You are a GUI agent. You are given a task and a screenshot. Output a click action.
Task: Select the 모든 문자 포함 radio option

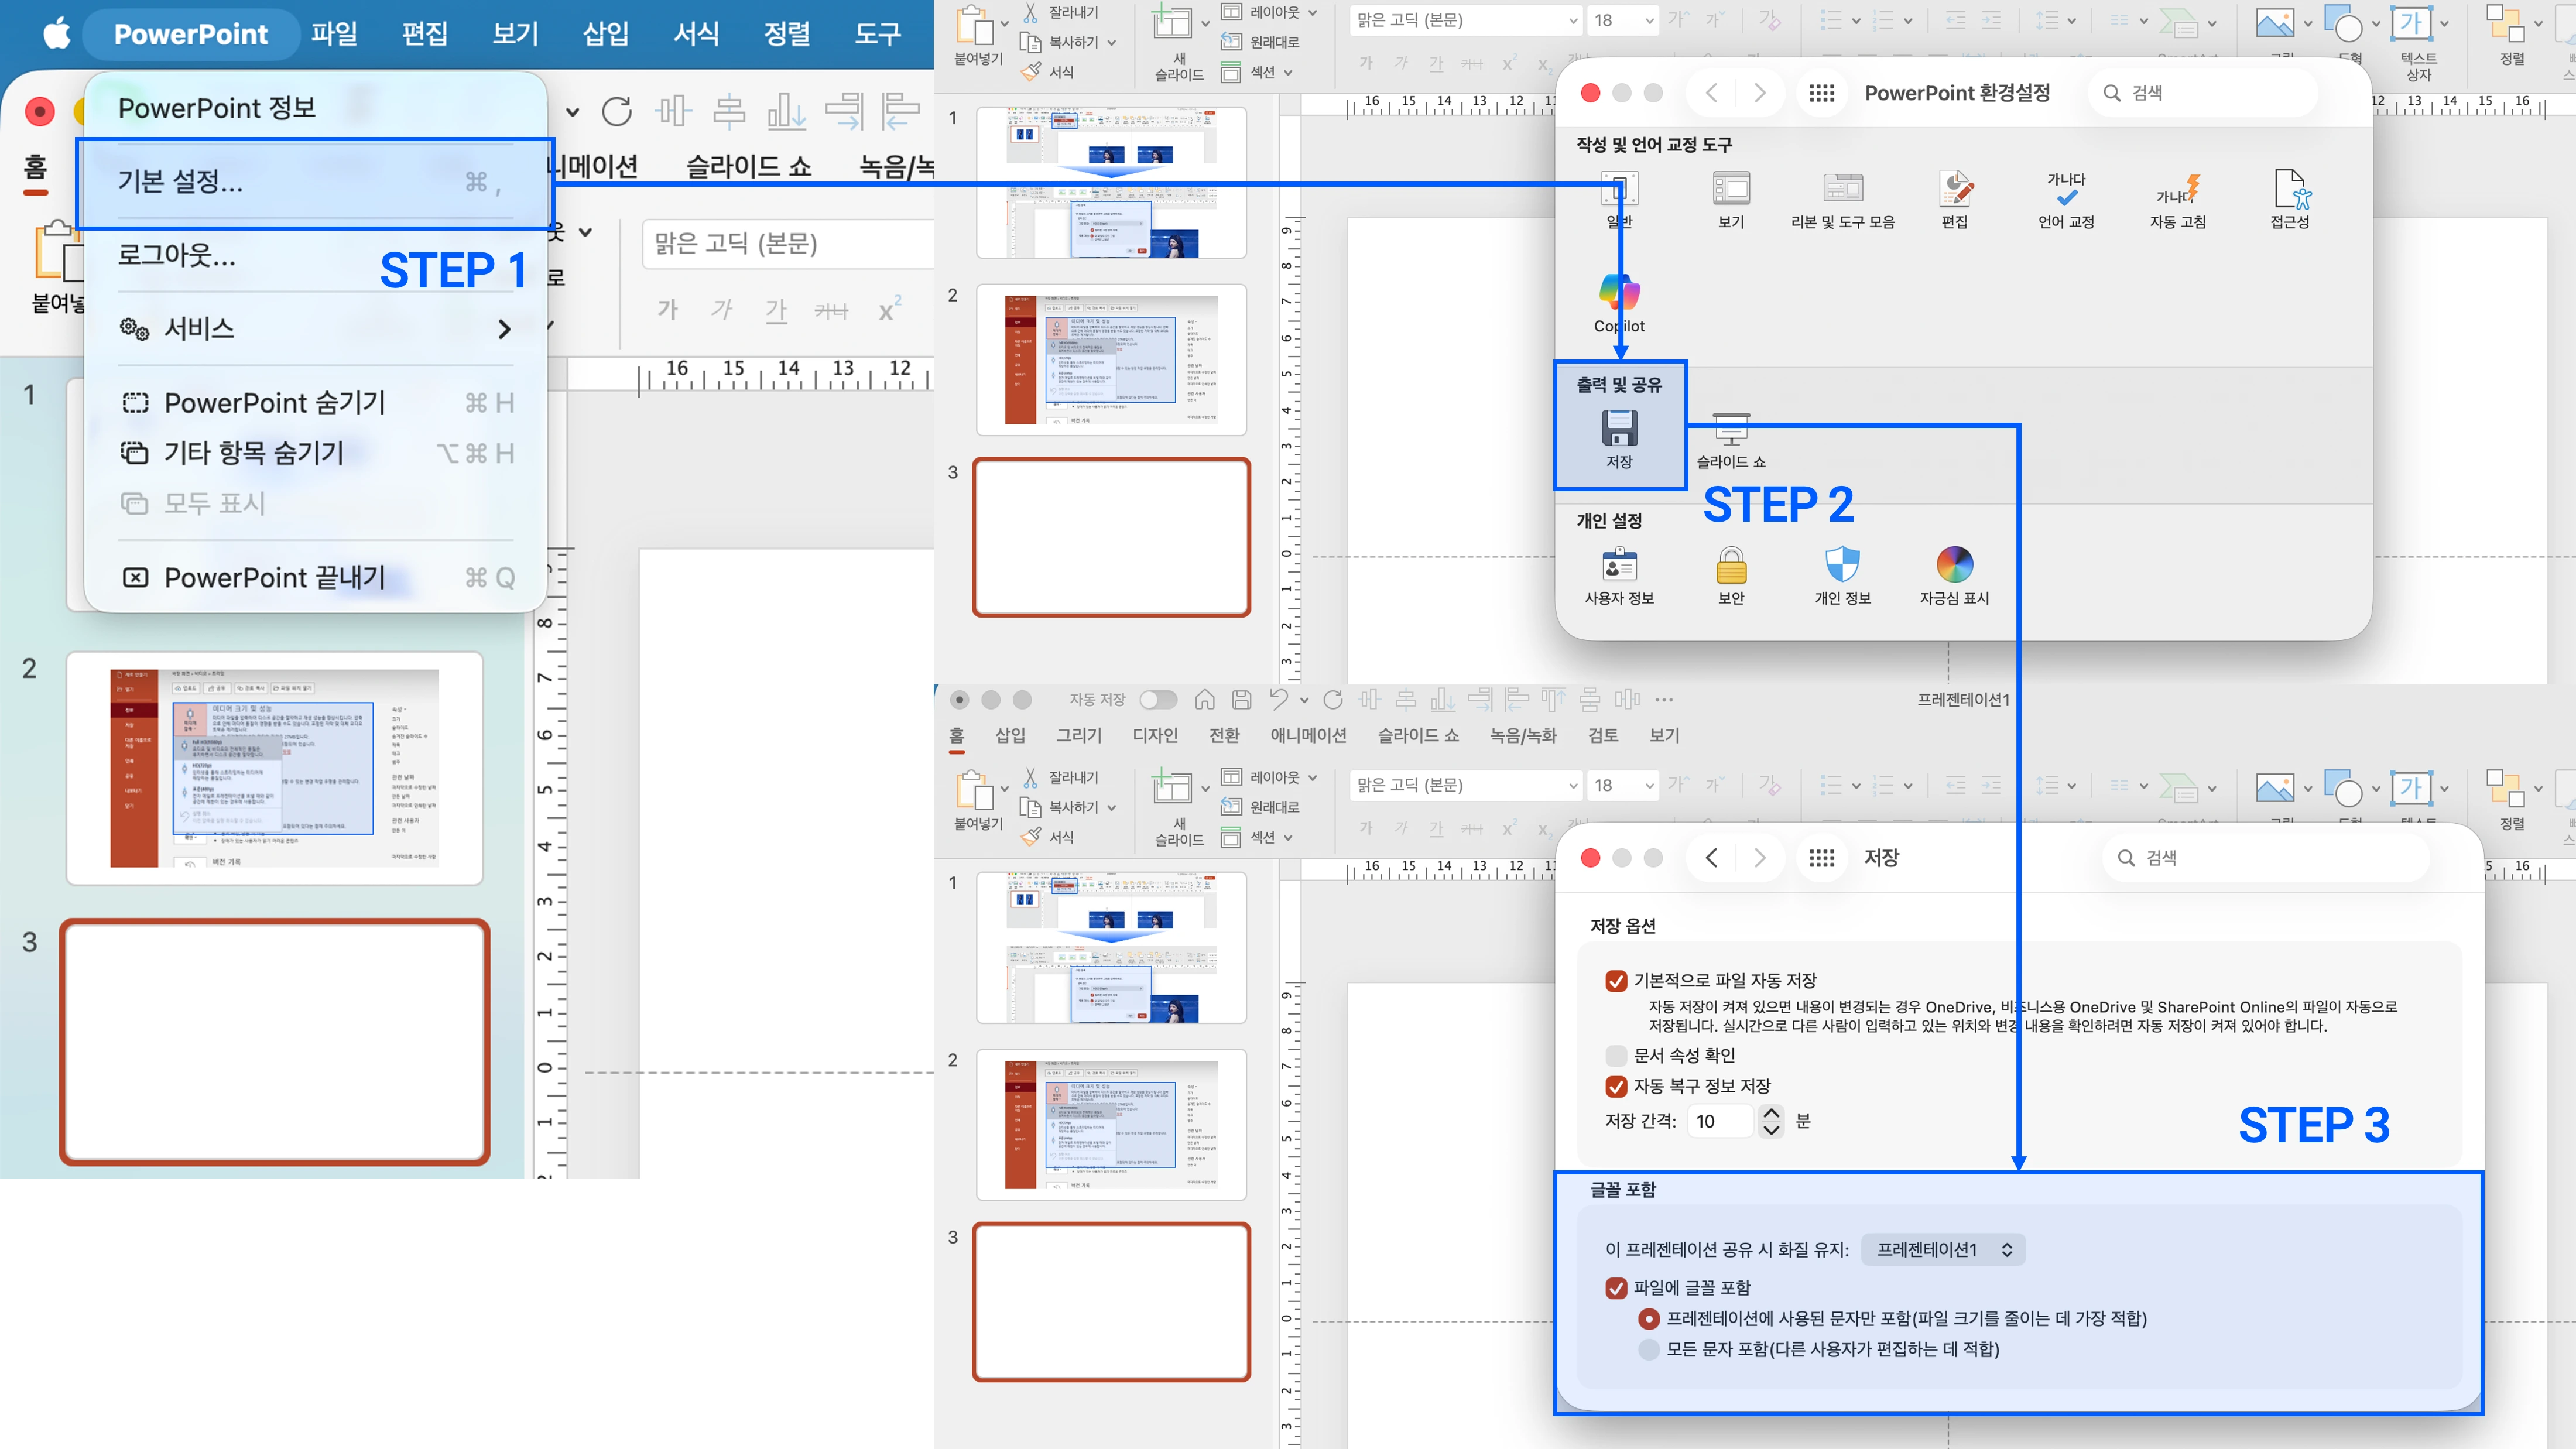tap(1649, 1350)
